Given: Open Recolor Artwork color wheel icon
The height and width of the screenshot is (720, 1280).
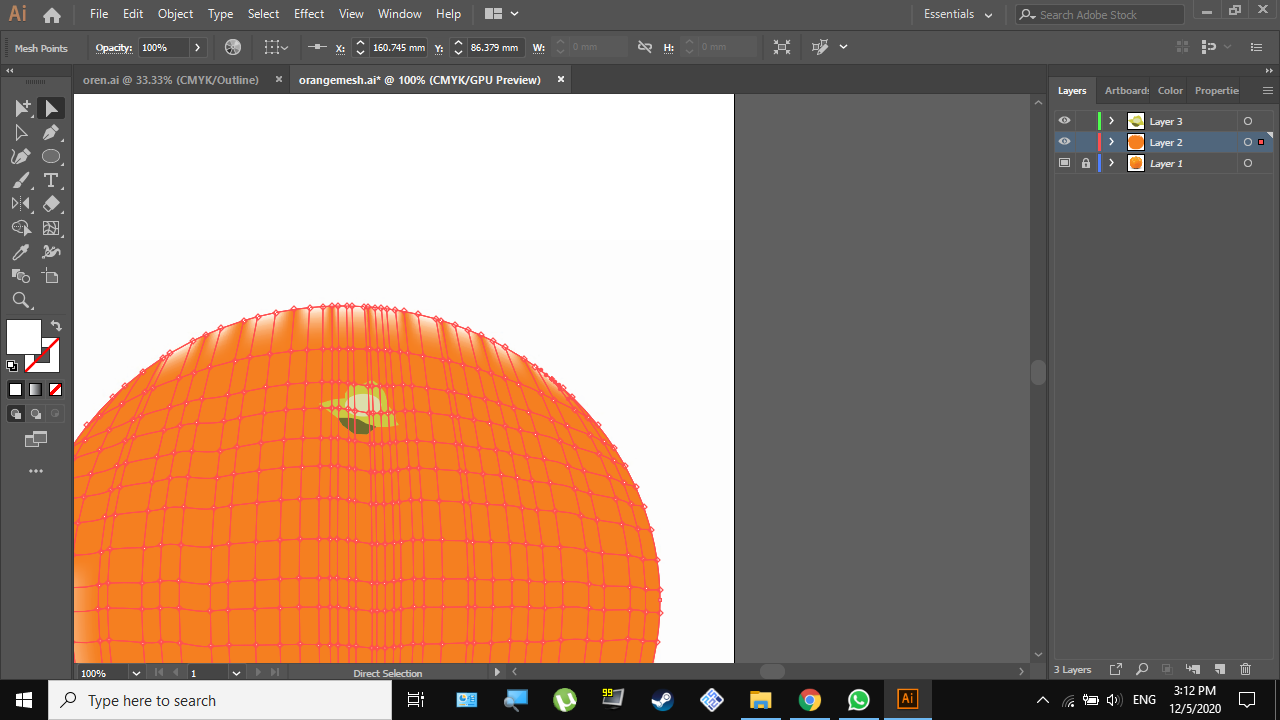Looking at the screenshot, I should [x=233, y=47].
